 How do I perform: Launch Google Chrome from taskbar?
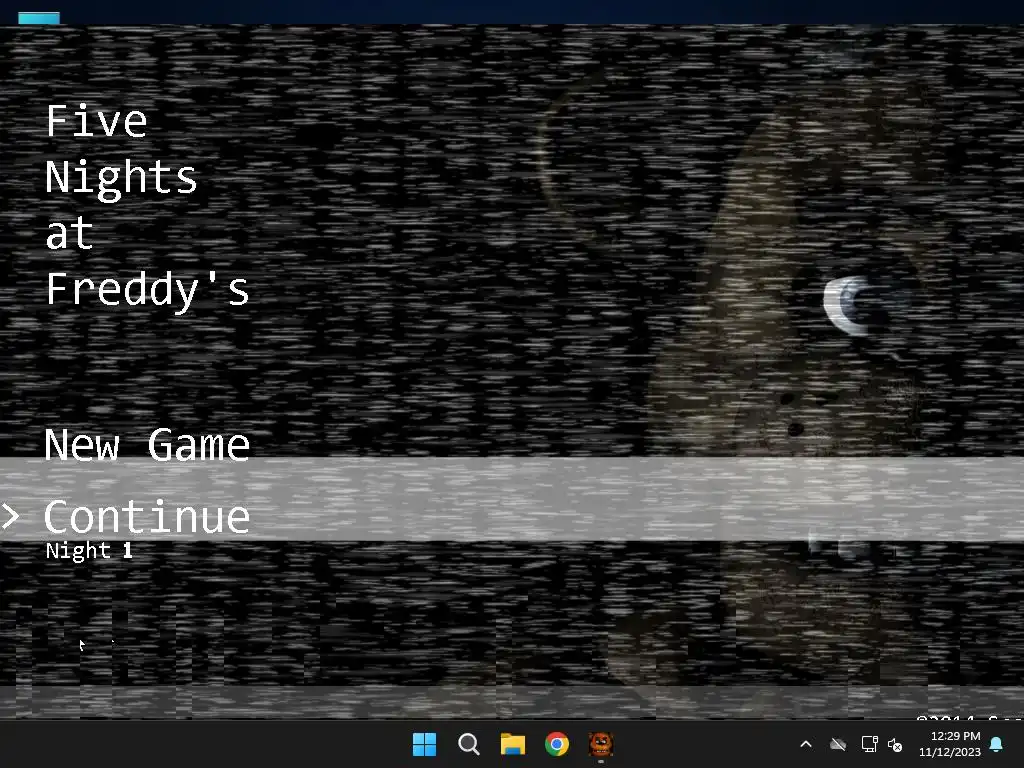pyautogui.click(x=557, y=744)
